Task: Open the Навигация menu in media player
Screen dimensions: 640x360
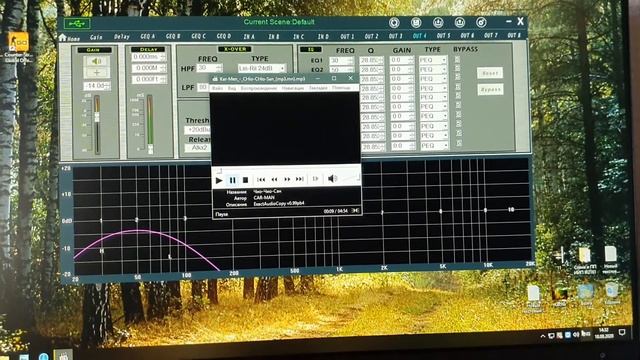Action: tap(293, 88)
